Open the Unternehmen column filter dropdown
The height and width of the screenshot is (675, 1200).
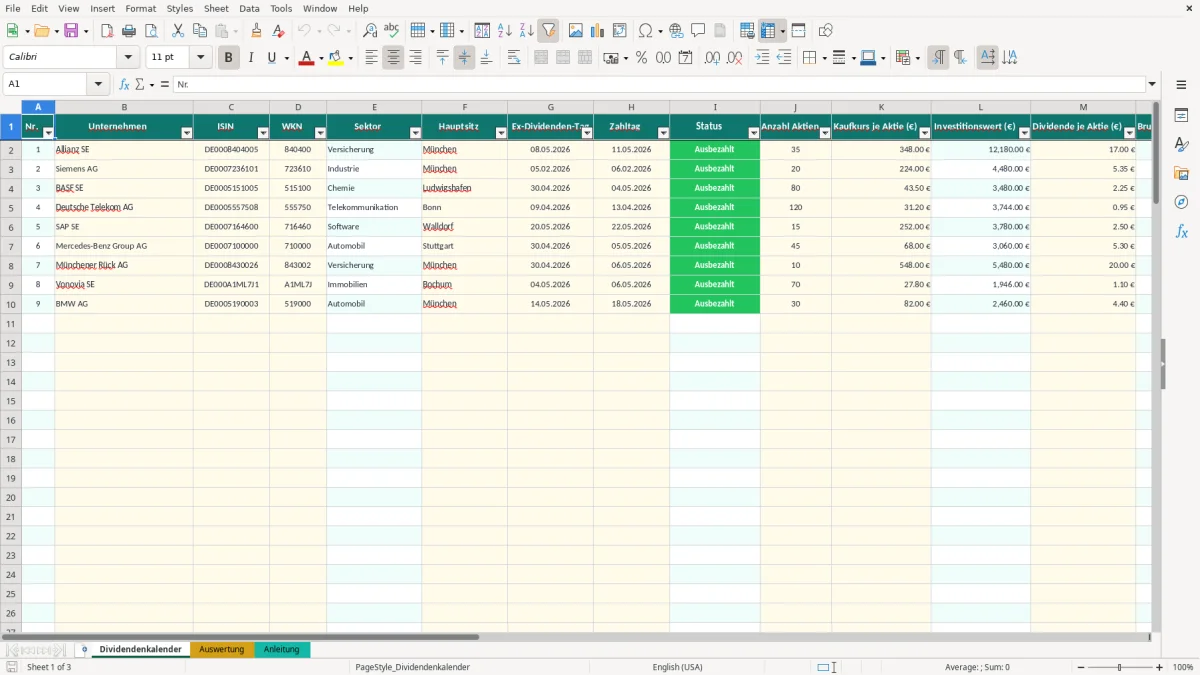[186, 132]
